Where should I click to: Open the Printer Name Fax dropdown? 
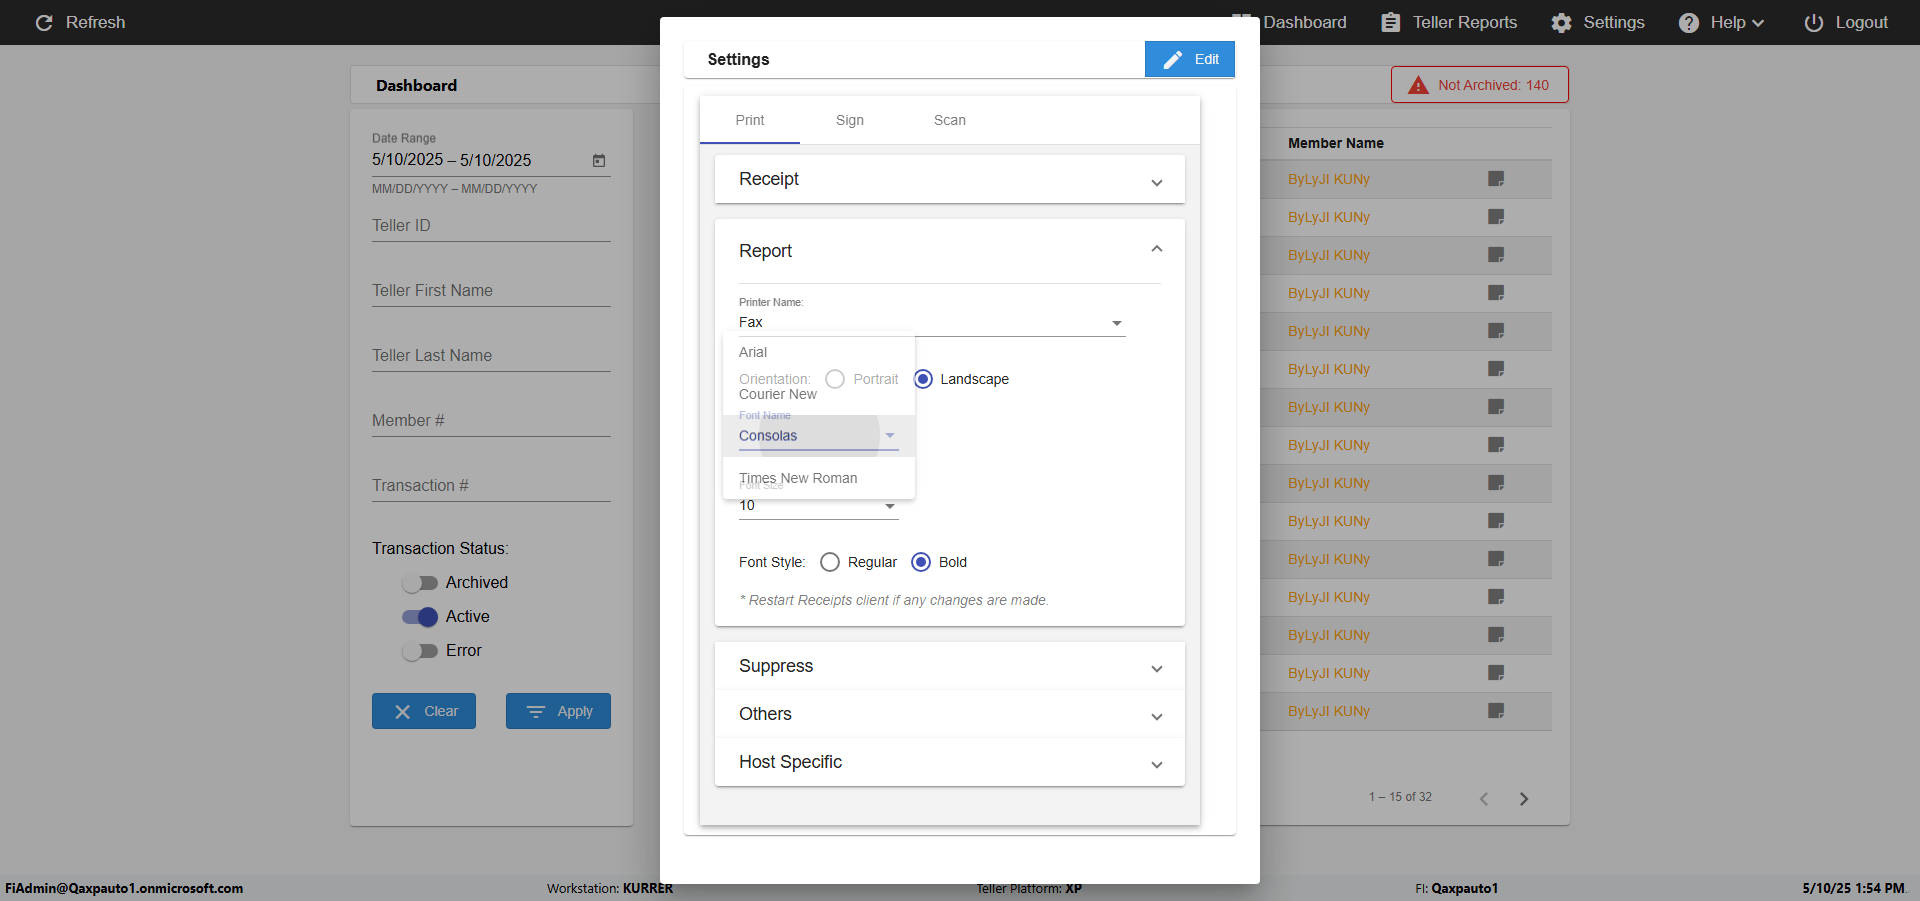pos(932,323)
